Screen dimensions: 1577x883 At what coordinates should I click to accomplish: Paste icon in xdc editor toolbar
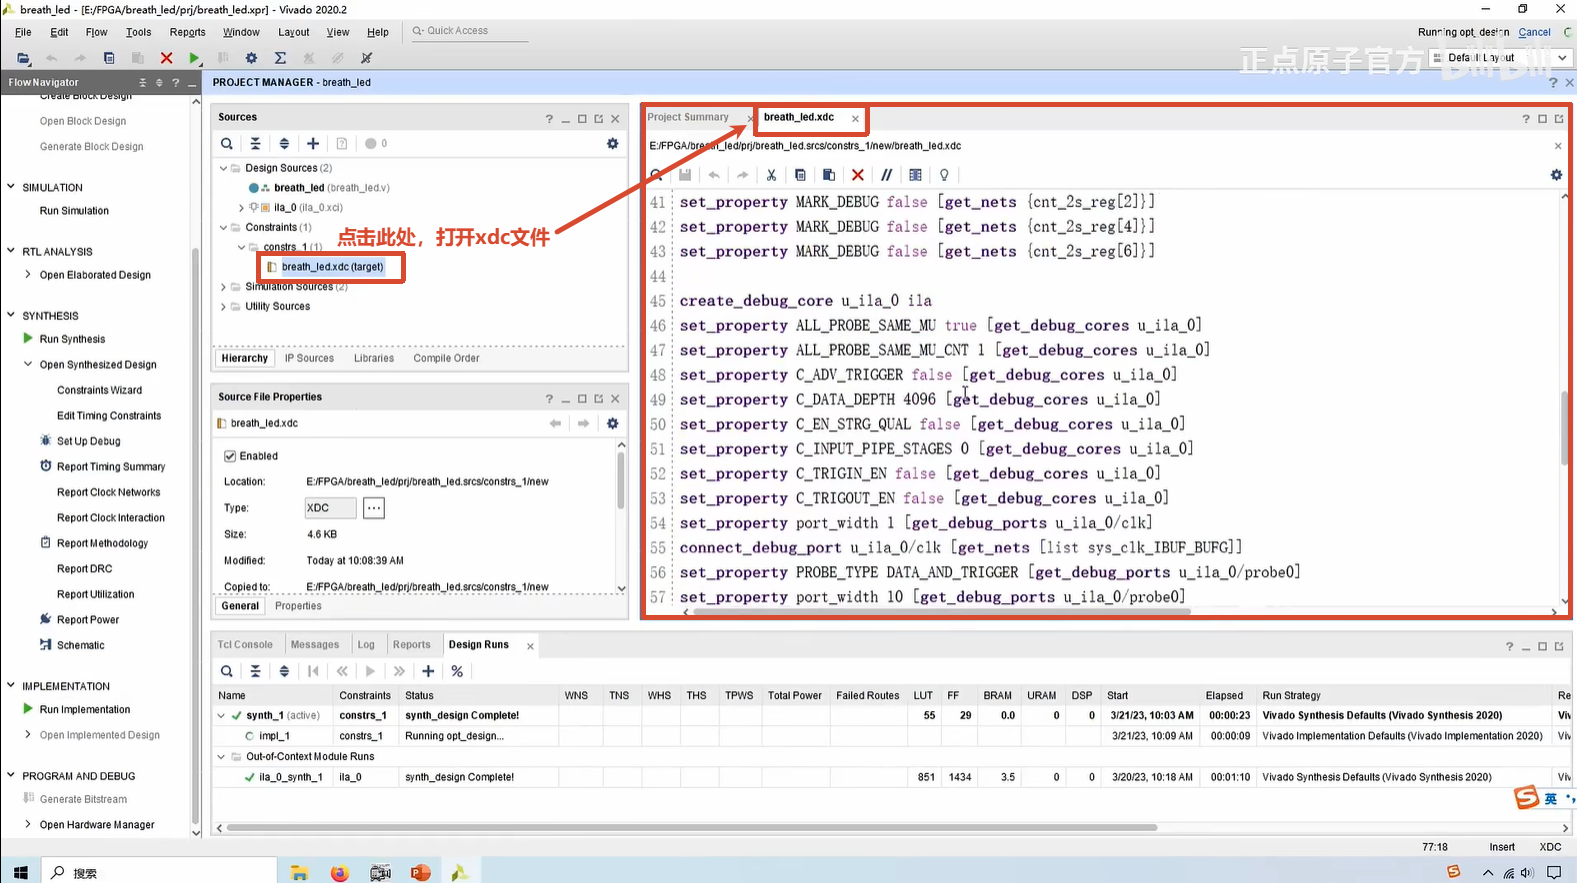(829, 175)
